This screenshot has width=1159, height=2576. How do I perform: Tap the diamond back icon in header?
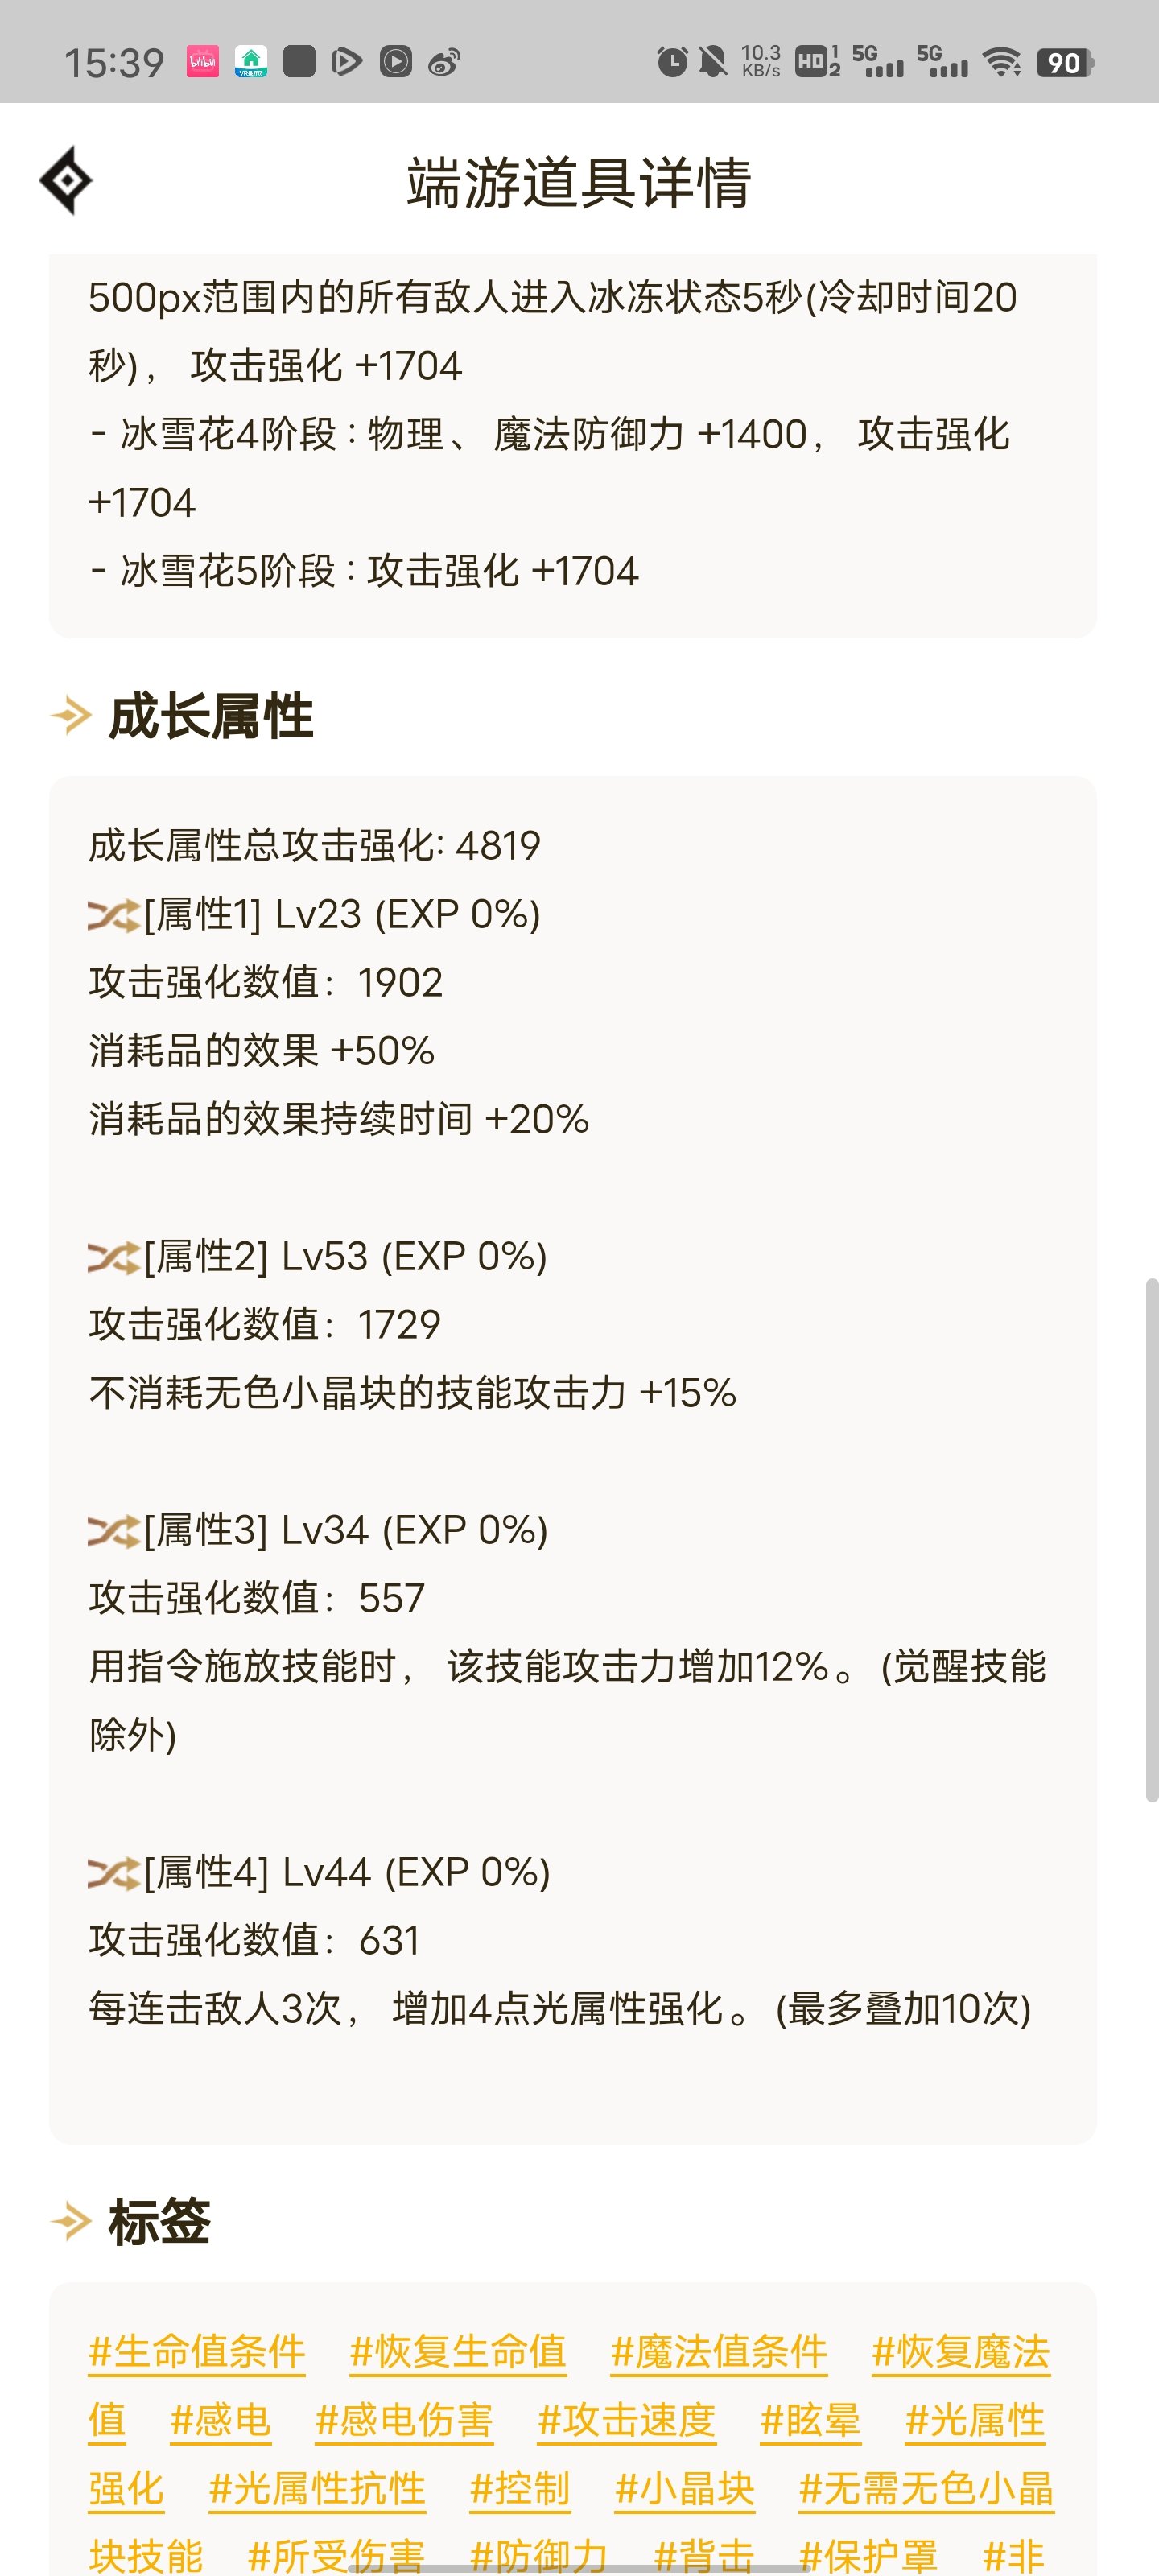66,181
